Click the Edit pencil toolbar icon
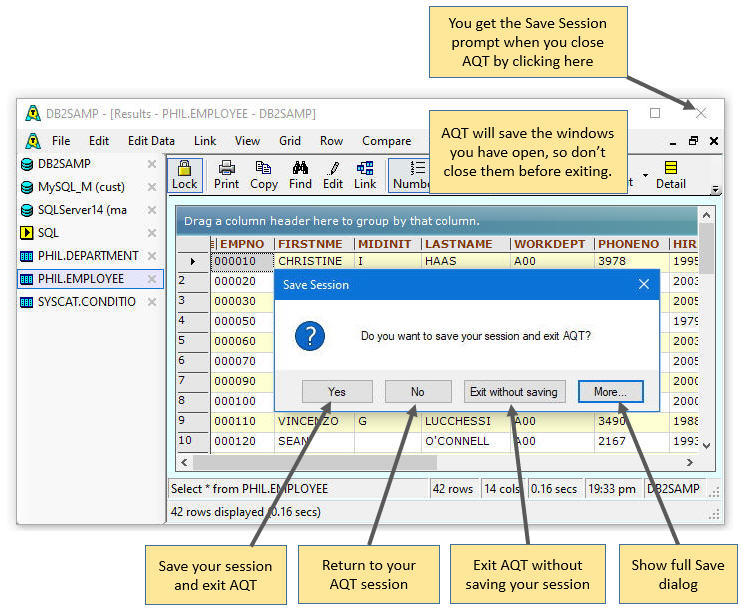This screenshot has height=608, width=741. pyautogui.click(x=333, y=175)
